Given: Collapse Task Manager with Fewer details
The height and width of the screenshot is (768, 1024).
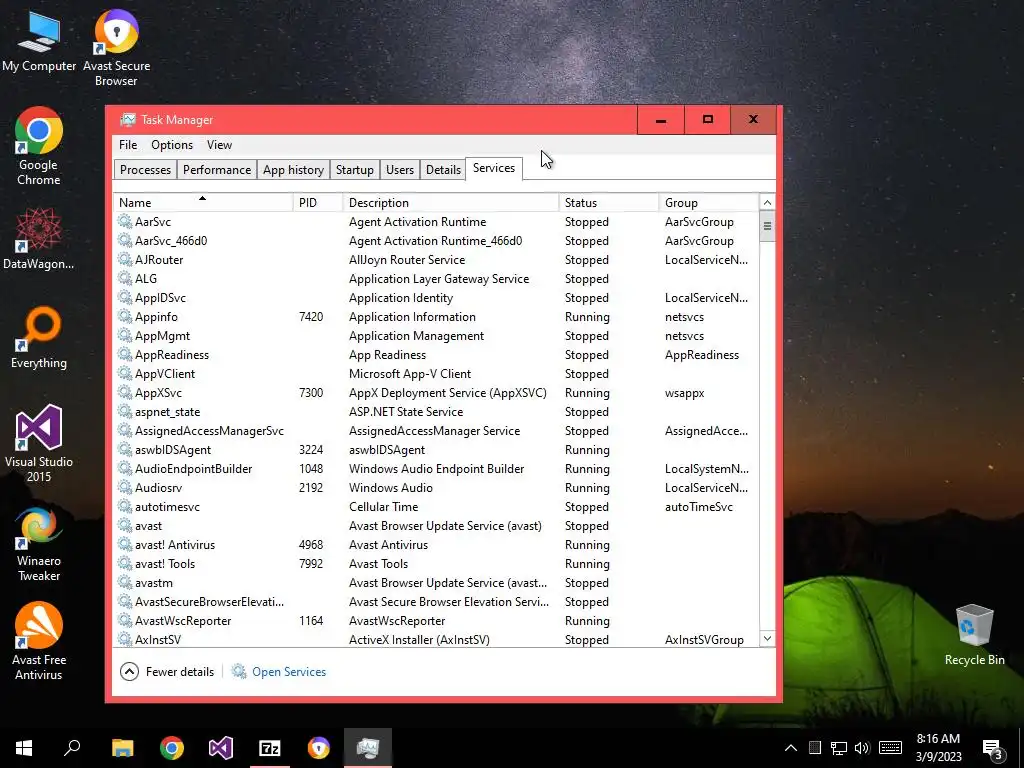Looking at the screenshot, I should (x=167, y=671).
